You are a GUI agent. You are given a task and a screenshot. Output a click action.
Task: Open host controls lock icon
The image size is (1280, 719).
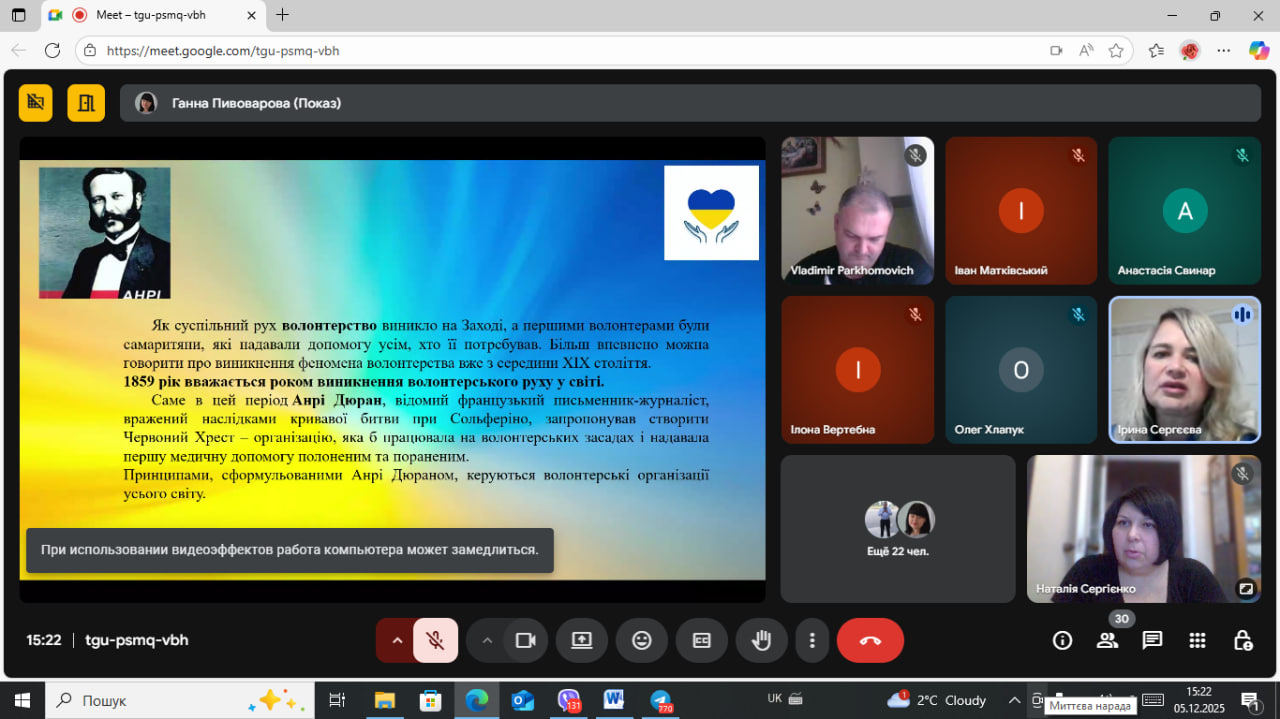(1242, 641)
